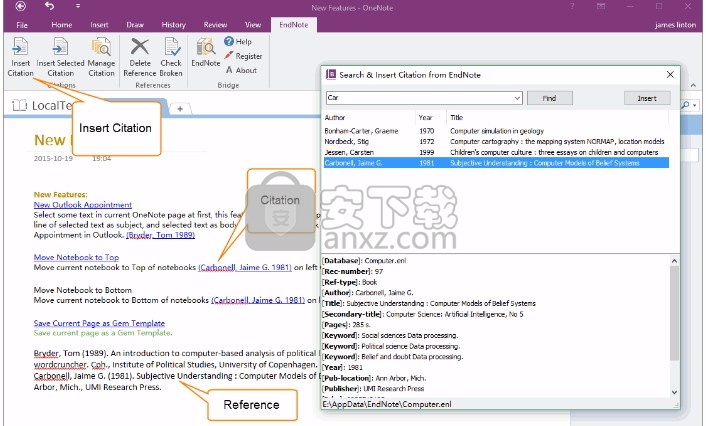Click james linton account name
Image resolution: width=706 pixels, height=426 pixels.
pyautogui.click(x=675, y=25)
